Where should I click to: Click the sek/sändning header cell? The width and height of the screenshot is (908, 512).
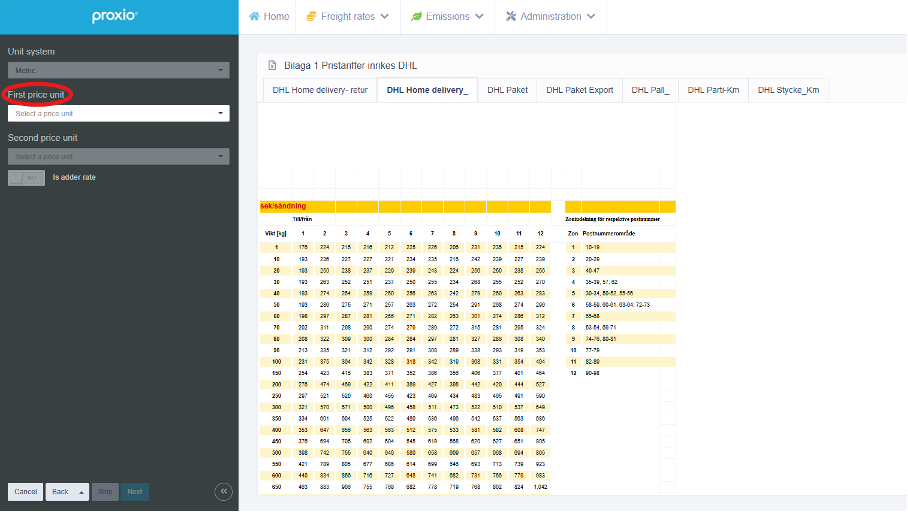[297, 206]
